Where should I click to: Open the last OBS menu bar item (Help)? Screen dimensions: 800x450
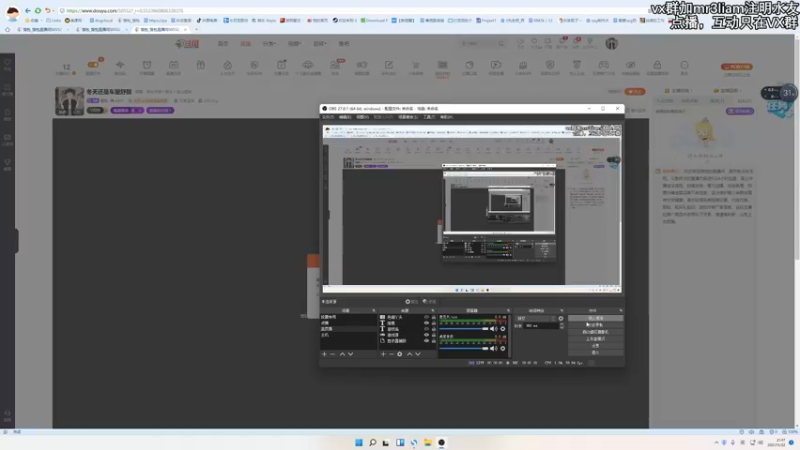[x=446, y=117]
